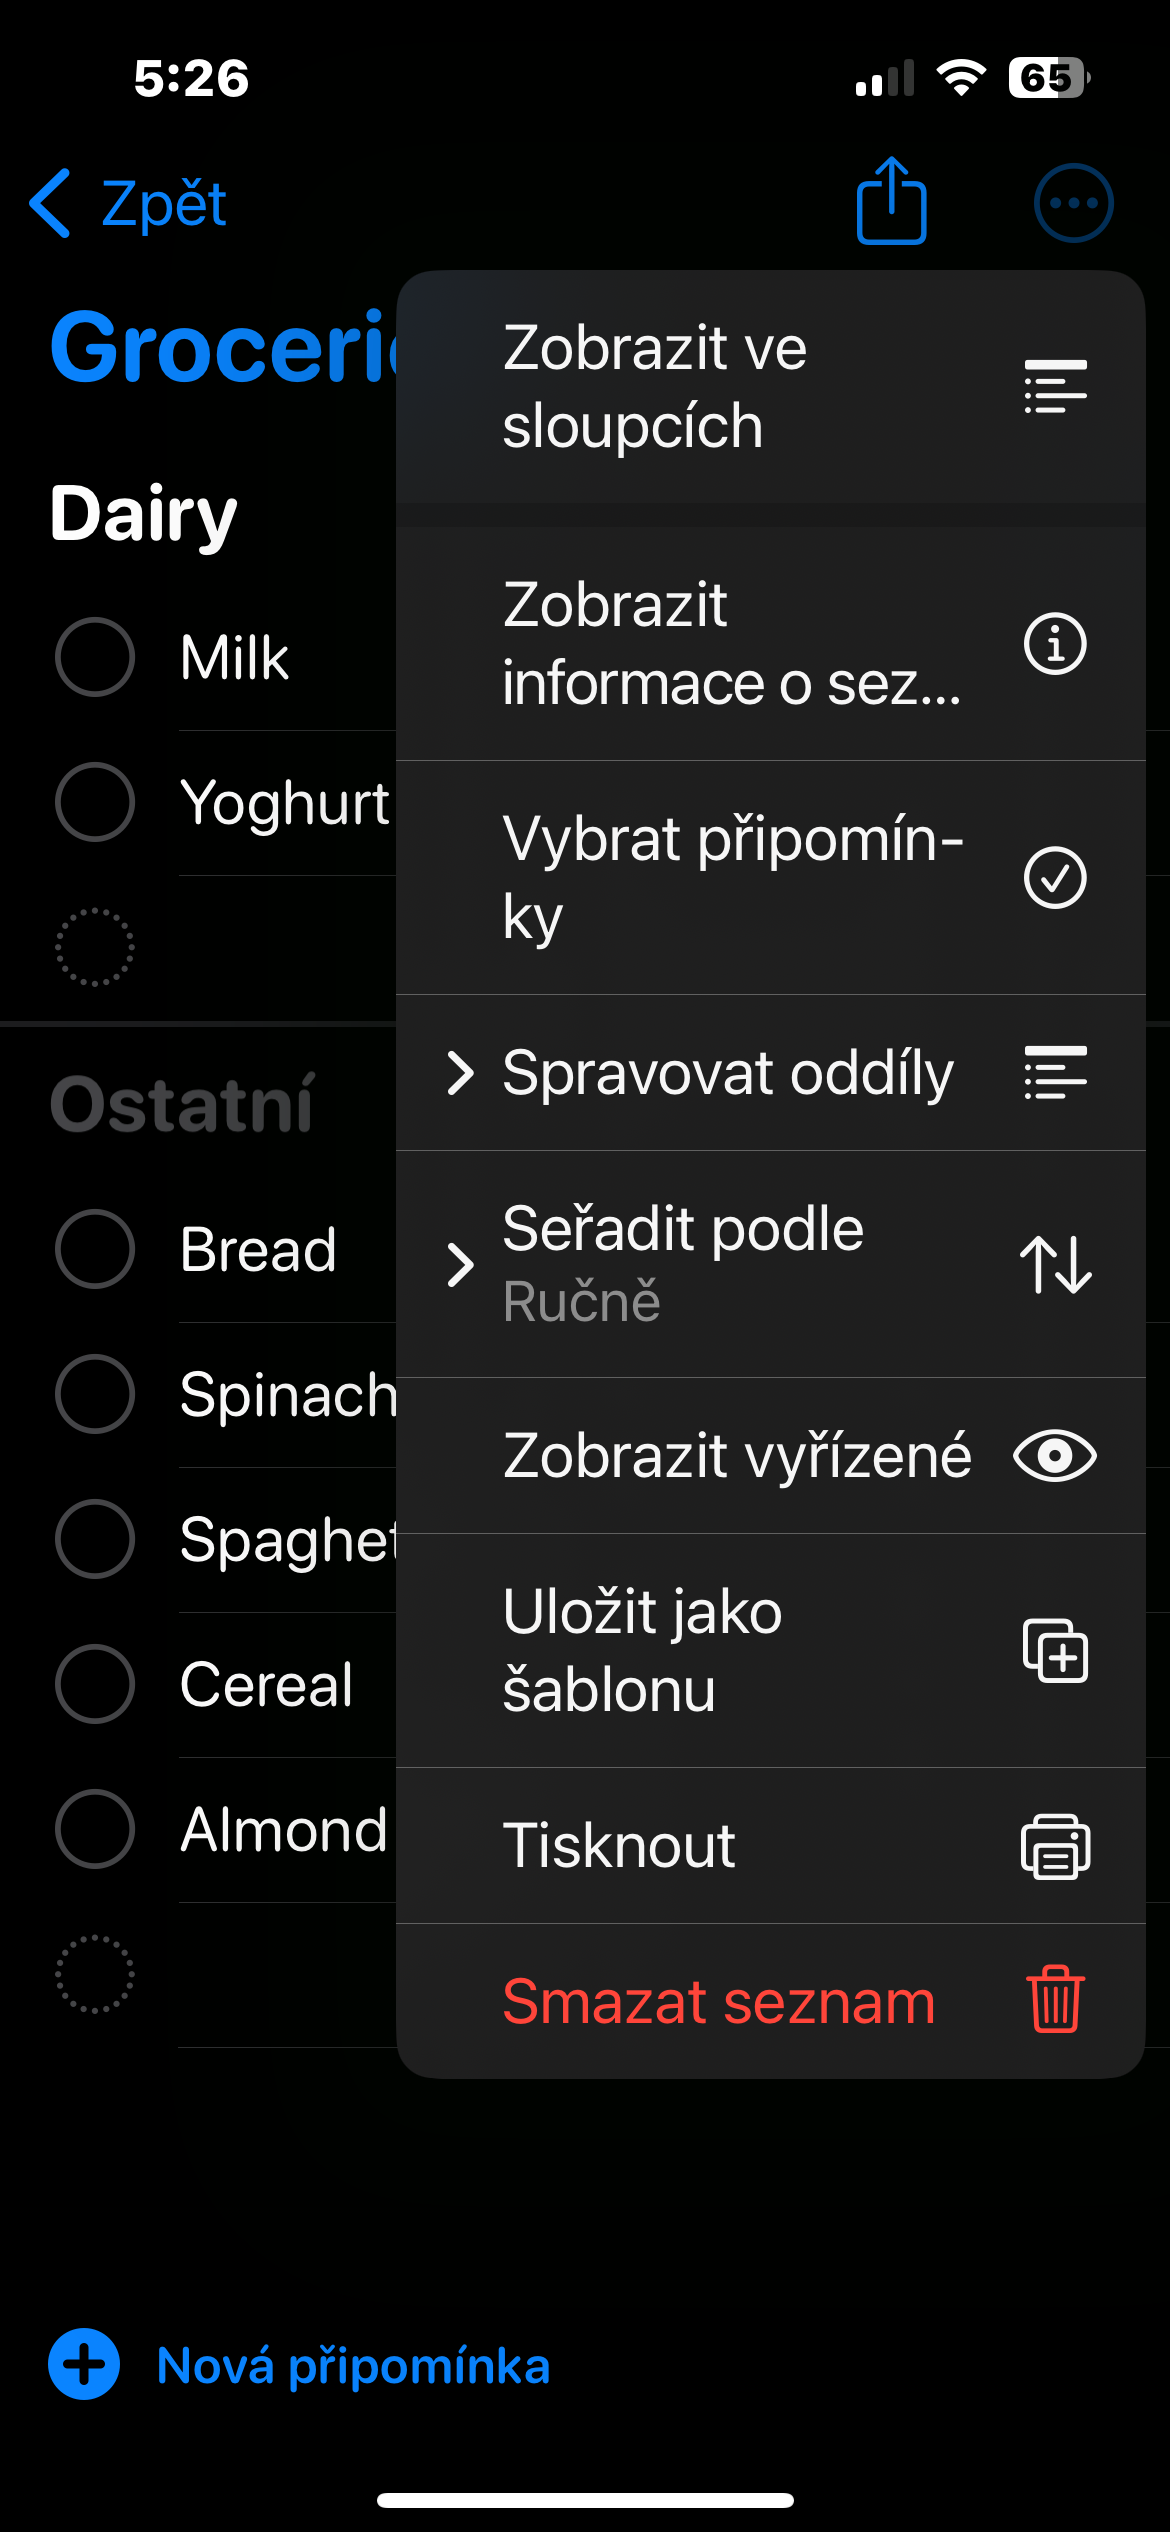
Task: Complete the Cereal reminder
Action: (95, 1684)
